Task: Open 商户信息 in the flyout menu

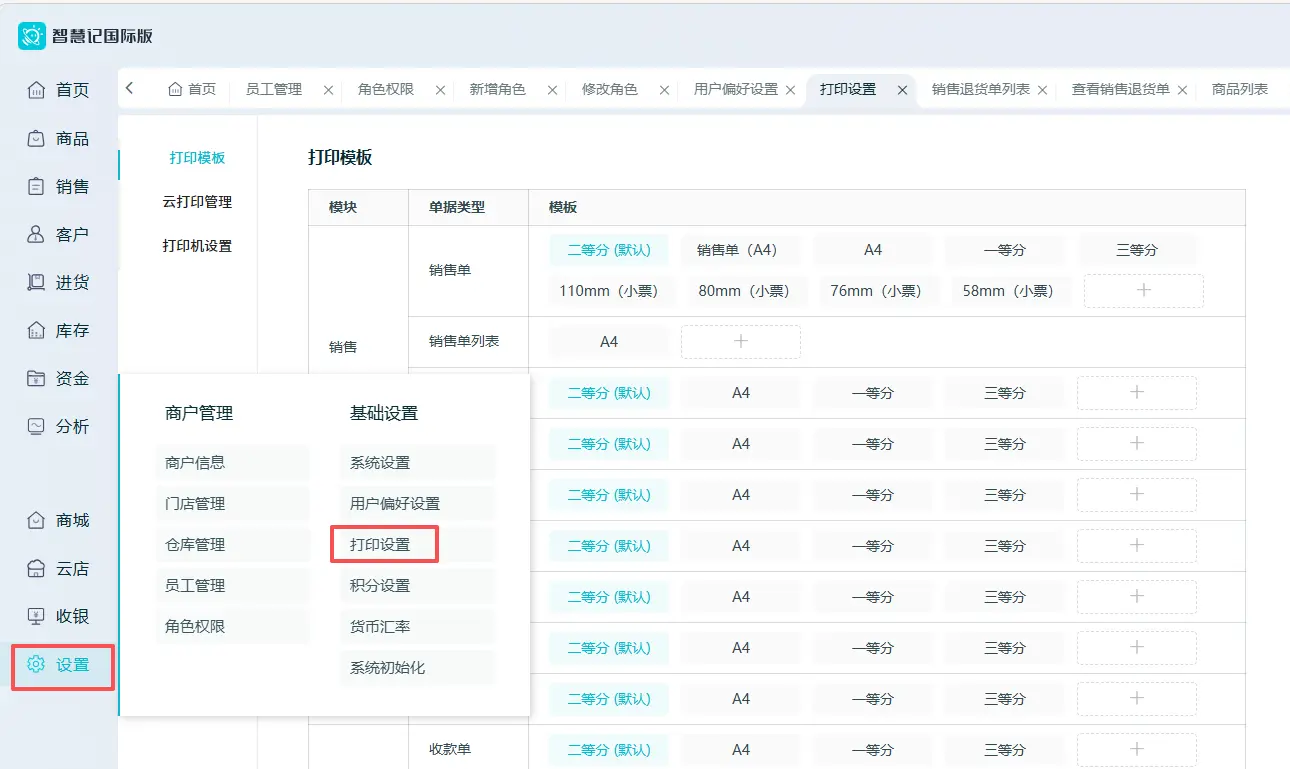Action: (x=233, y=463)
